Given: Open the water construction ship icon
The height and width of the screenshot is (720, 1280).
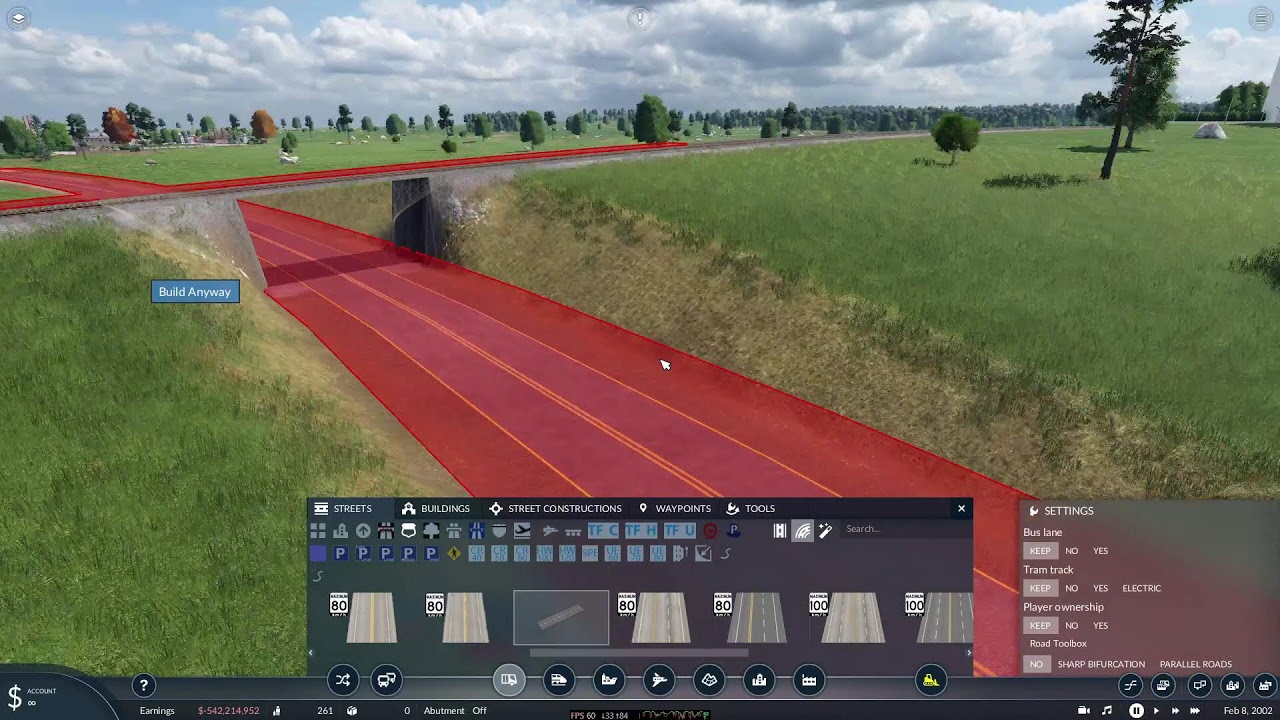Looking at the screenshot, I should pos(609,681).
